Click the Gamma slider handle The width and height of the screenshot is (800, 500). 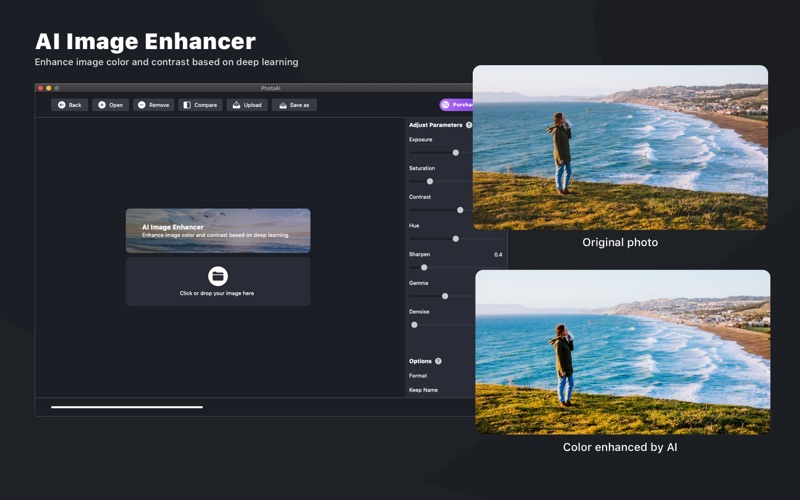(445, 296)
